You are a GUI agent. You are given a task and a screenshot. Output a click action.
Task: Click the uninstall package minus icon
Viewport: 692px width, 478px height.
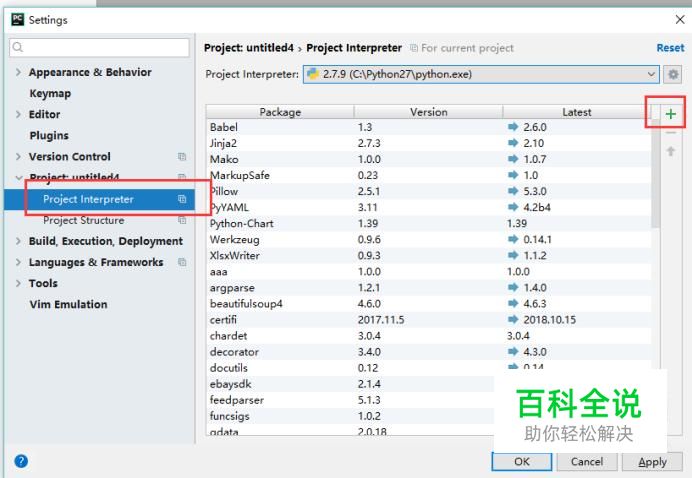click(670, 132)
